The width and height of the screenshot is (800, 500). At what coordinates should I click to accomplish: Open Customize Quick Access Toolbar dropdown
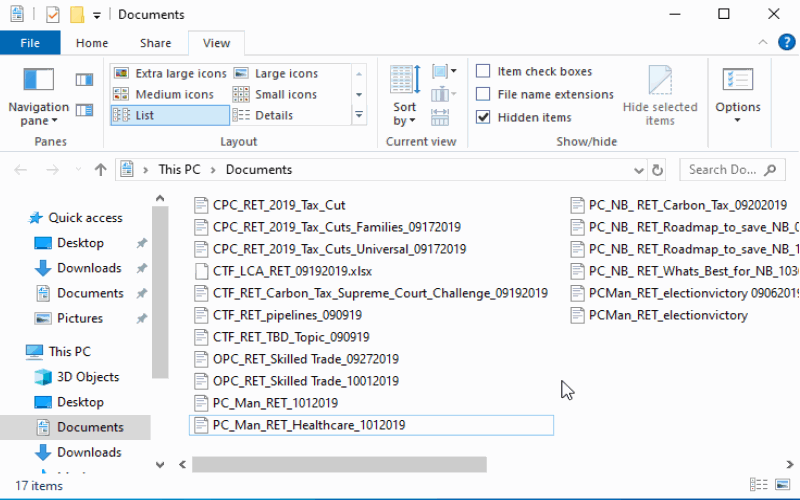coord(96,15)
